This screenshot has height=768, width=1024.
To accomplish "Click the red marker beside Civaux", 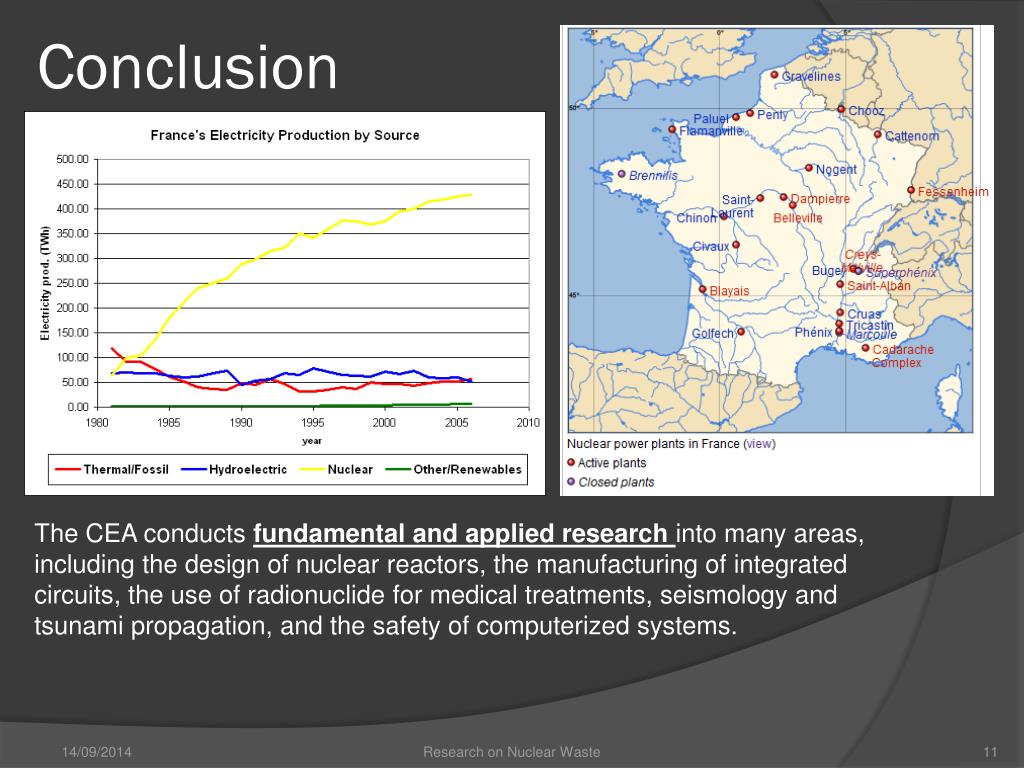I will [736, 245].
